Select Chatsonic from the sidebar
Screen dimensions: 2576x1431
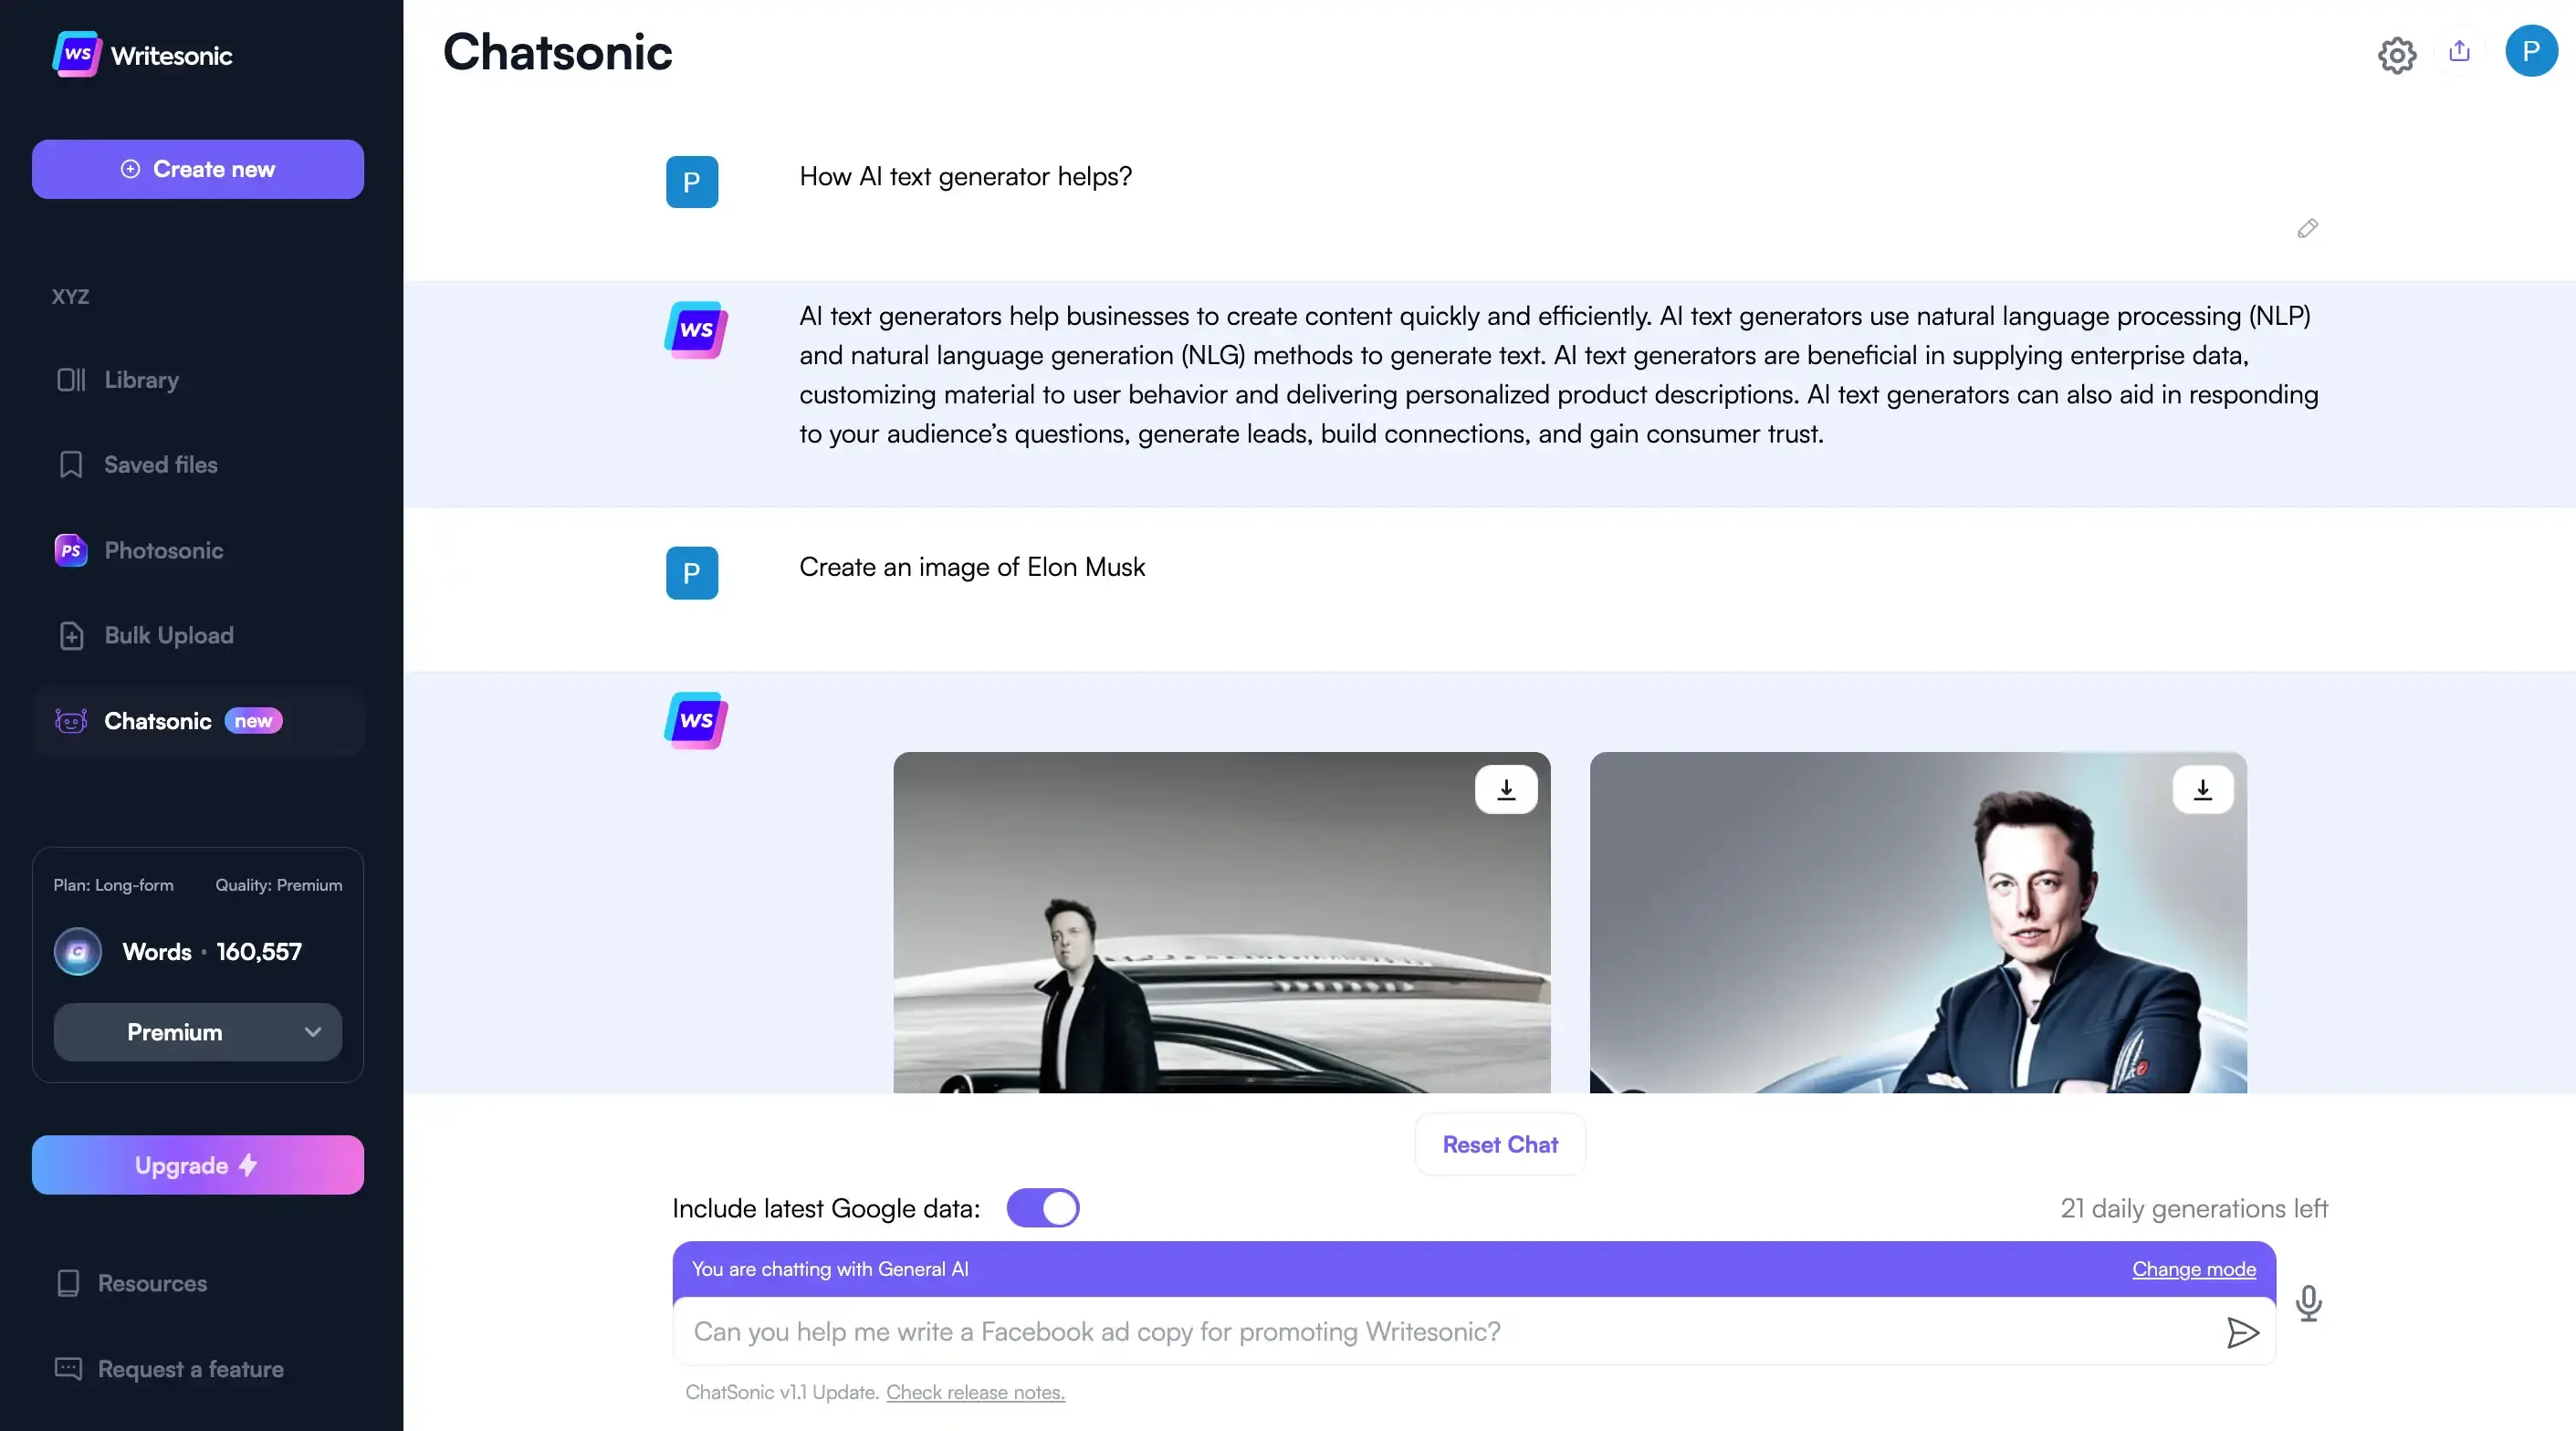tap(159, 720)
